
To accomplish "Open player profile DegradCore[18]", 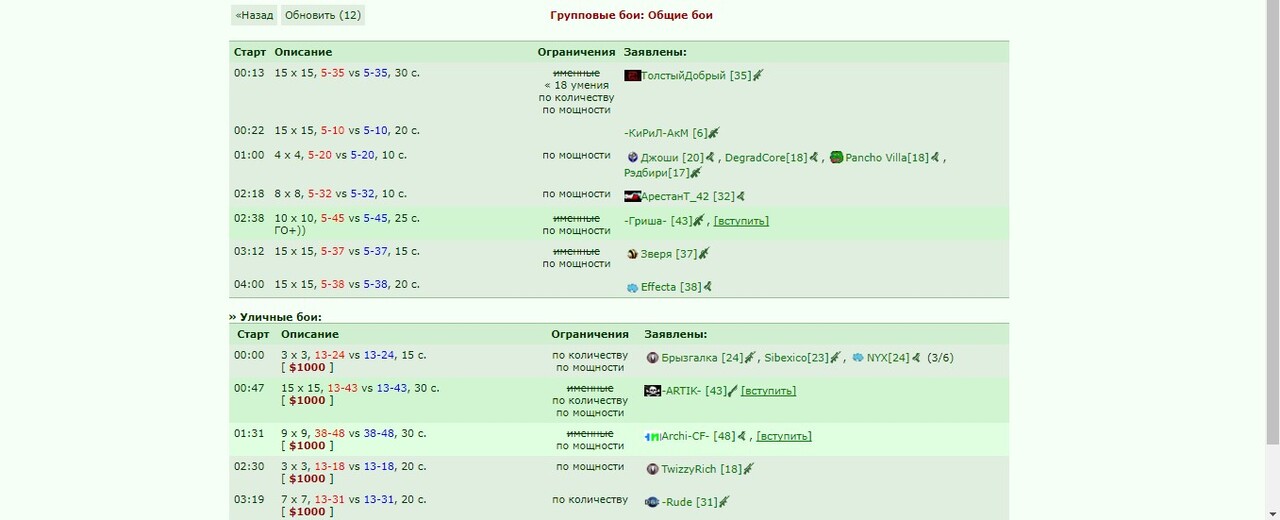I will point(766,157).
